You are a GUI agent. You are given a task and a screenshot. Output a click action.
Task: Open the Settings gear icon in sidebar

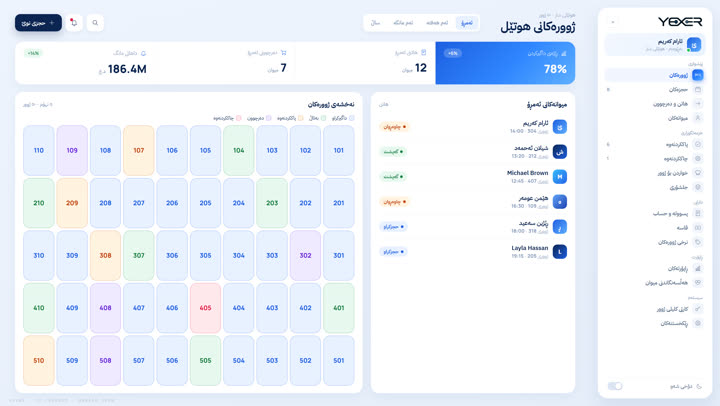click(x=698, y=323)
